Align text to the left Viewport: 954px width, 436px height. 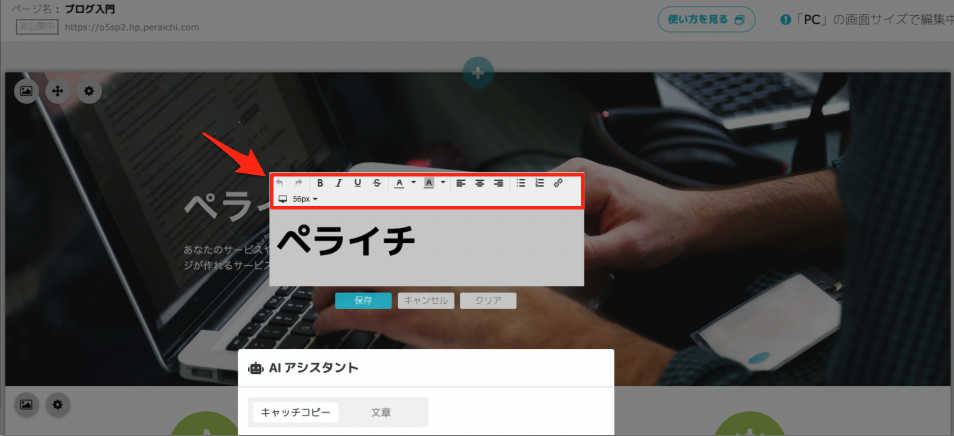pyautogui.click(x=461, y=183)
